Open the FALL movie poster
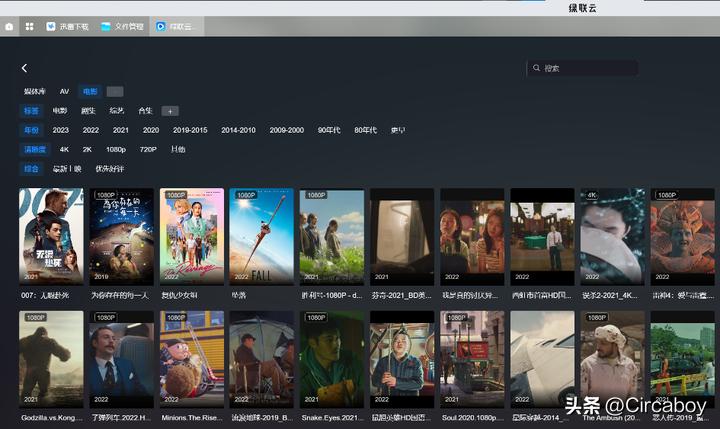 click(262, 237)
